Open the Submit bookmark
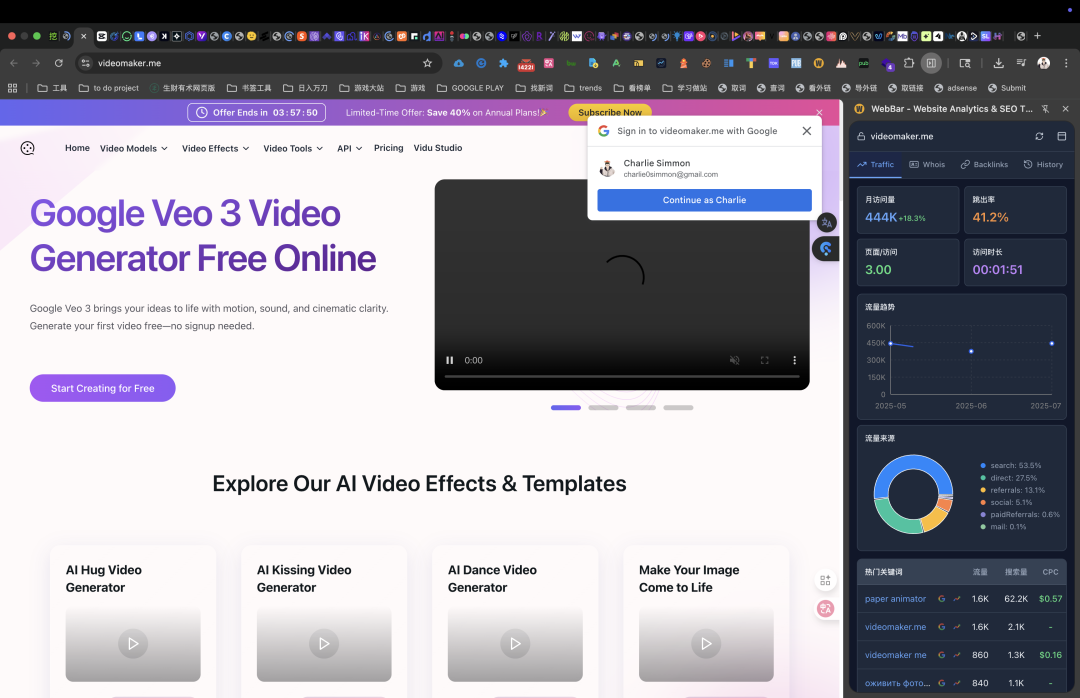The width and height of the screenshot is (1080, 698). (1007, 88)
